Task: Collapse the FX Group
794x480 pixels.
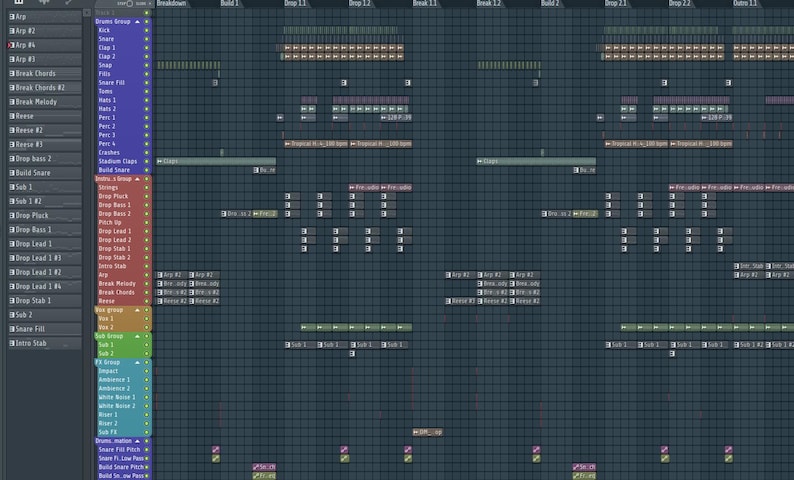Action: tap(137, 363)
